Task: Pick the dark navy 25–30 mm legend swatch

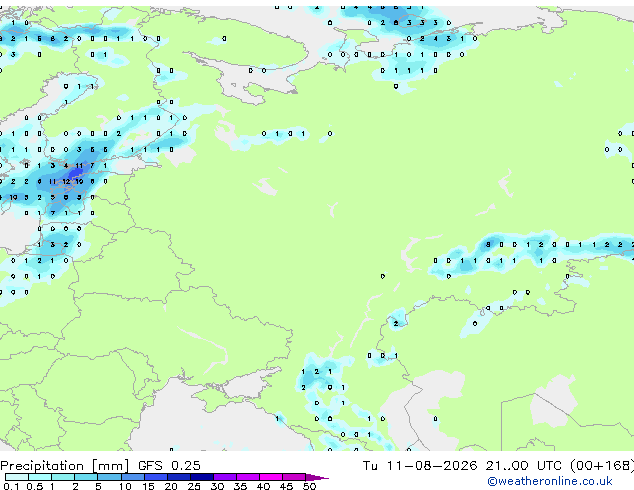Action: pyautogui.click(x=202, y=477)
